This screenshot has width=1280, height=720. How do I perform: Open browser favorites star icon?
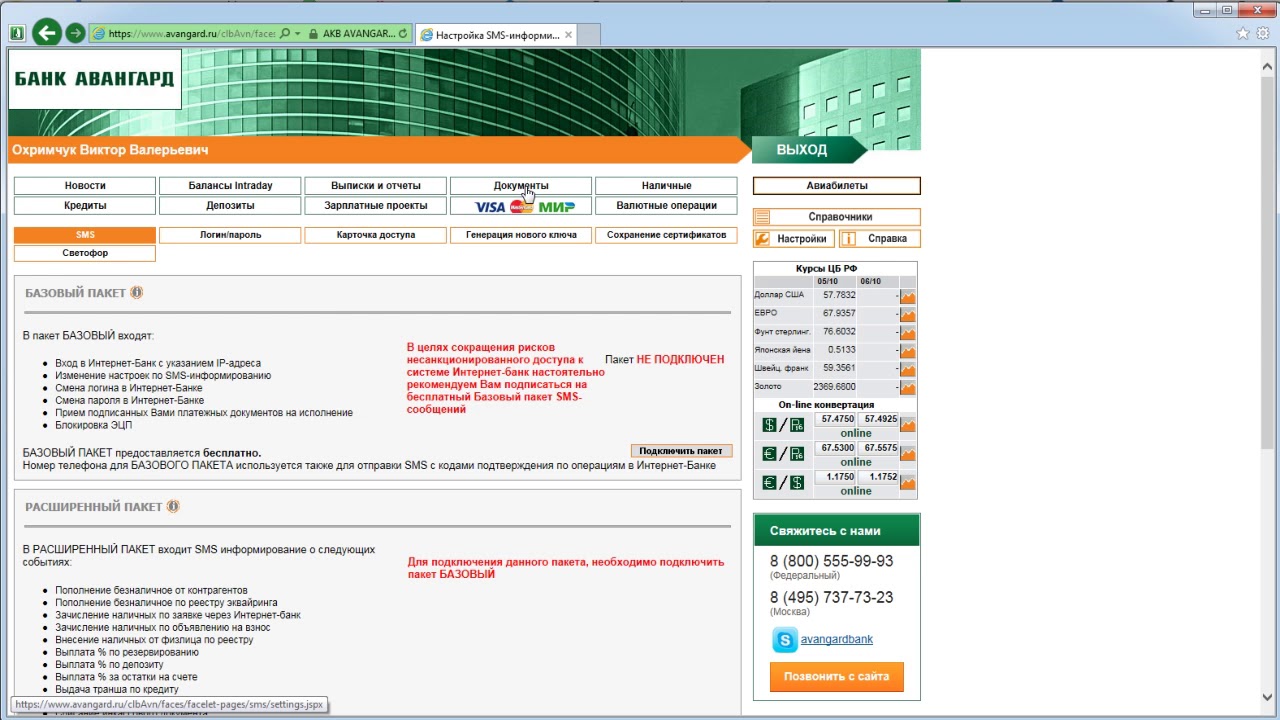click(x=1243, y=33)
